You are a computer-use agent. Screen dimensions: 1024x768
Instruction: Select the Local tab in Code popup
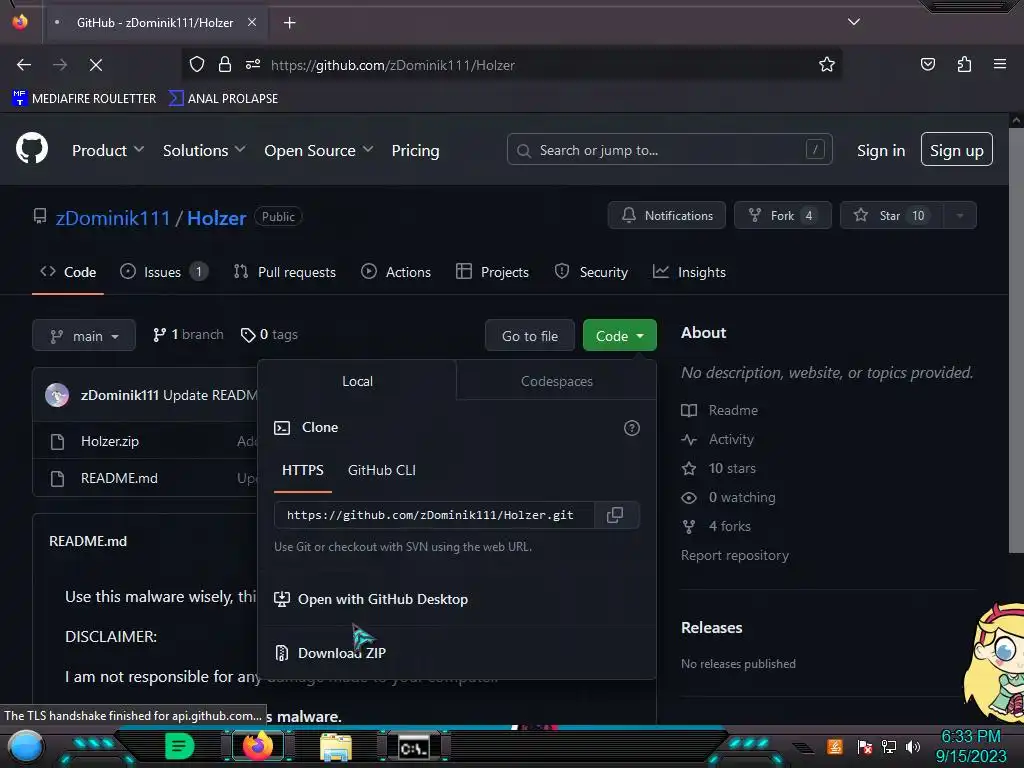pos(357,381)
